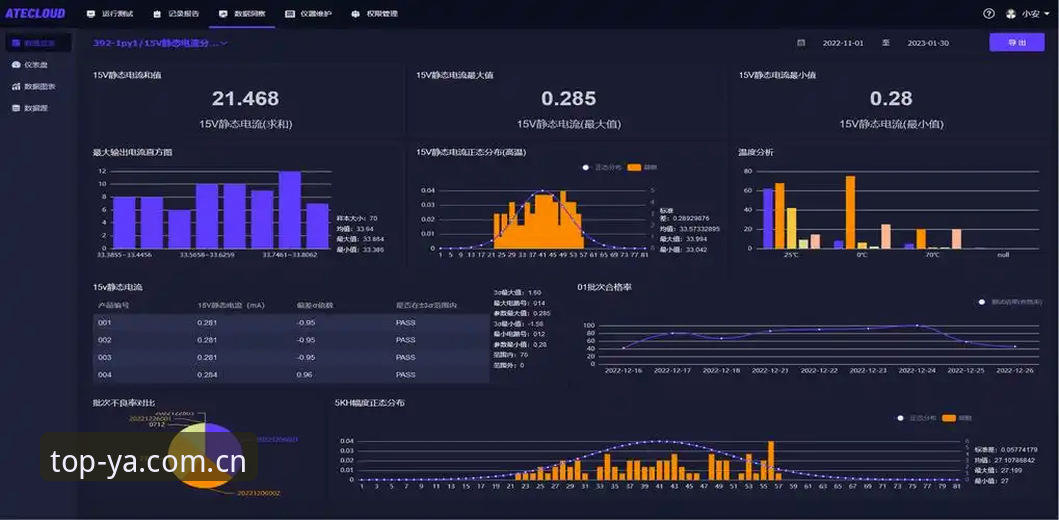
Task: Click the help question-mark icon
Action: coord(989,14)
